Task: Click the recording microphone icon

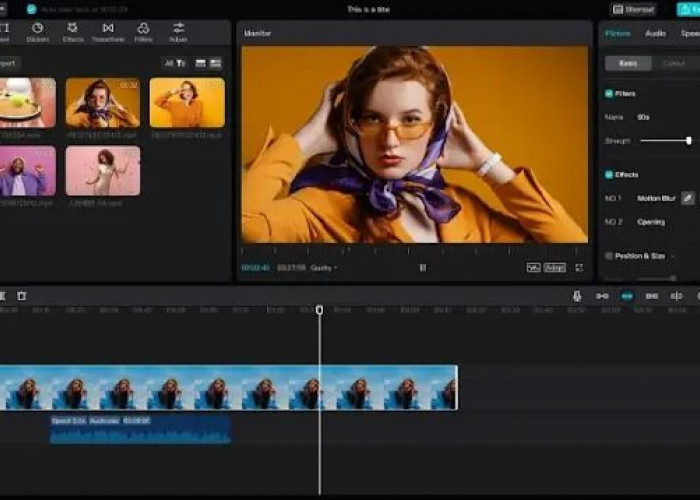Action: coord(577,296)
